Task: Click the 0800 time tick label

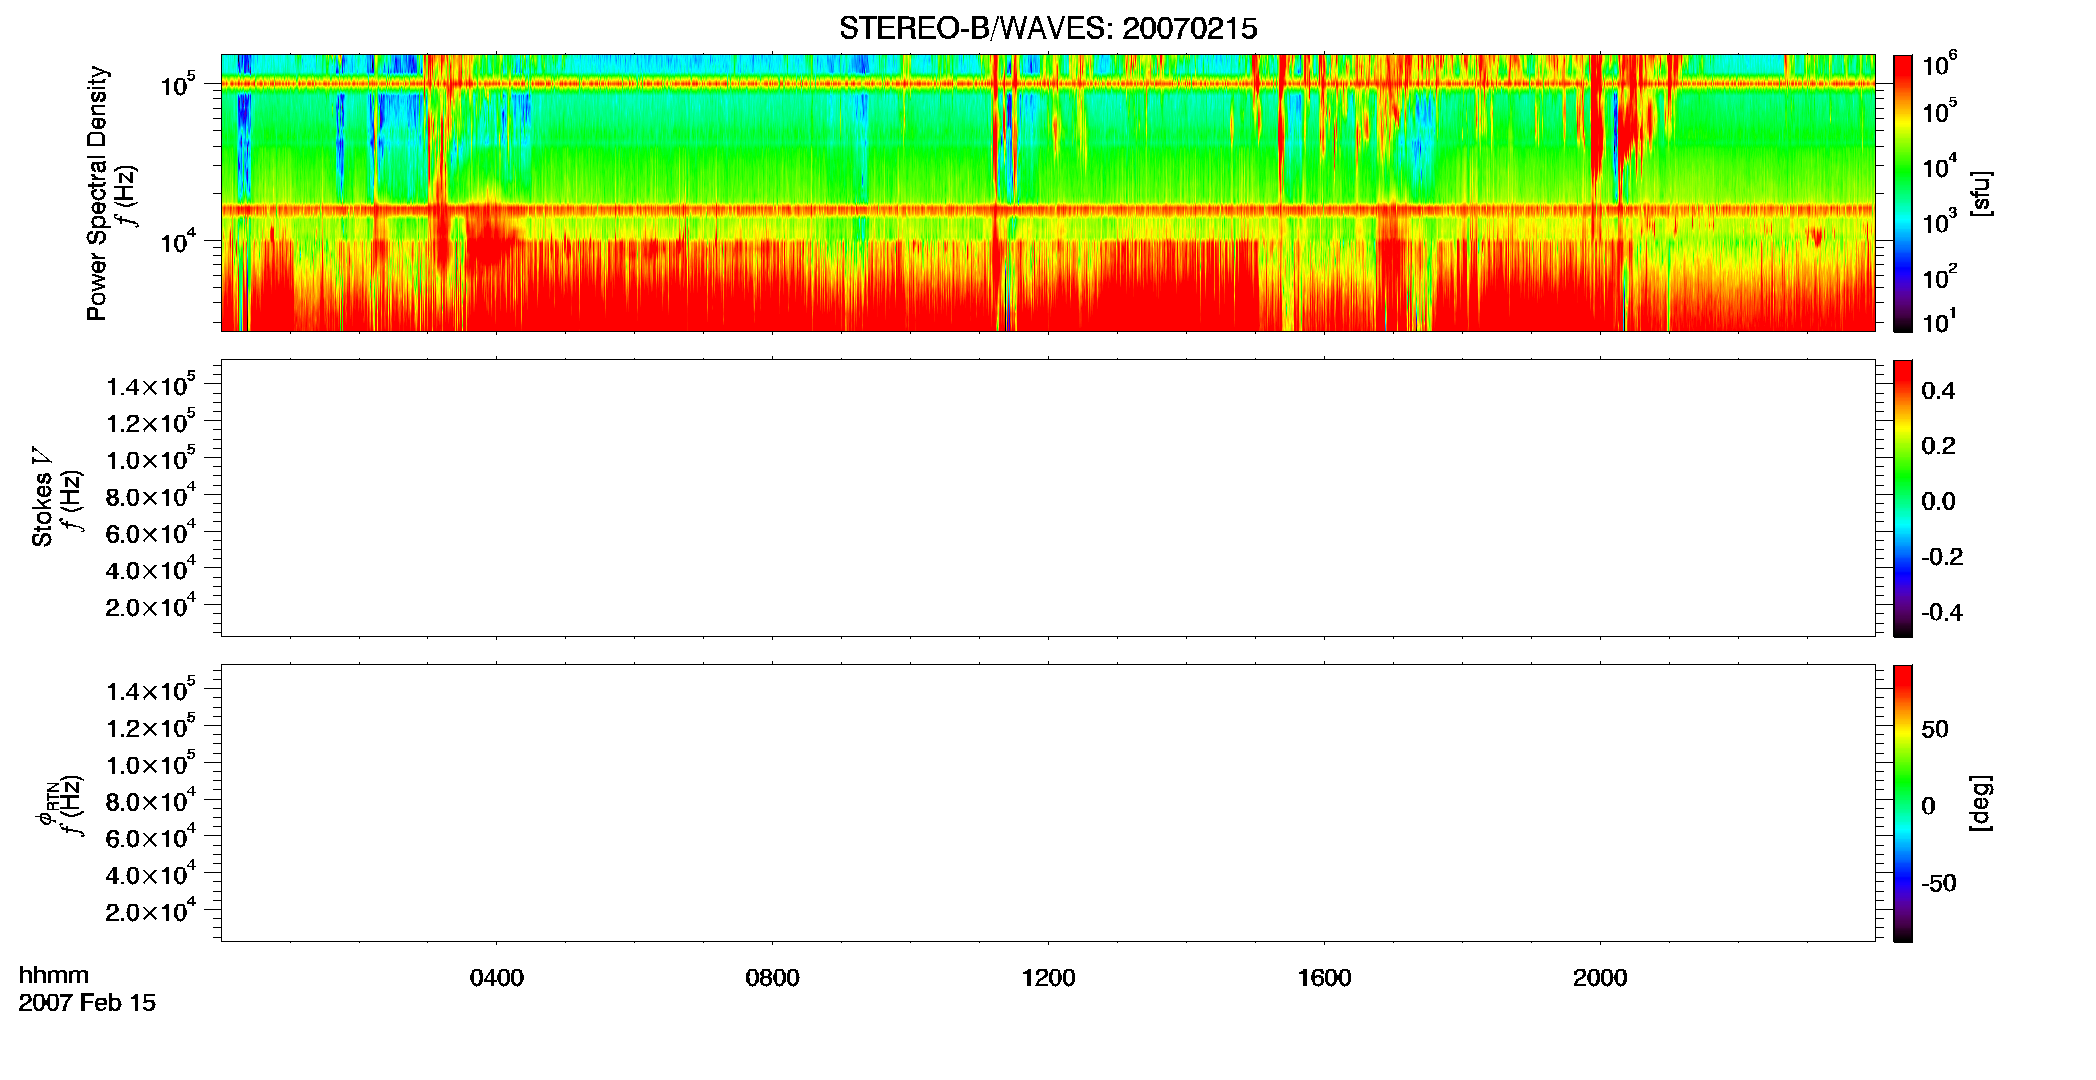Action: [x=772, y=978]
